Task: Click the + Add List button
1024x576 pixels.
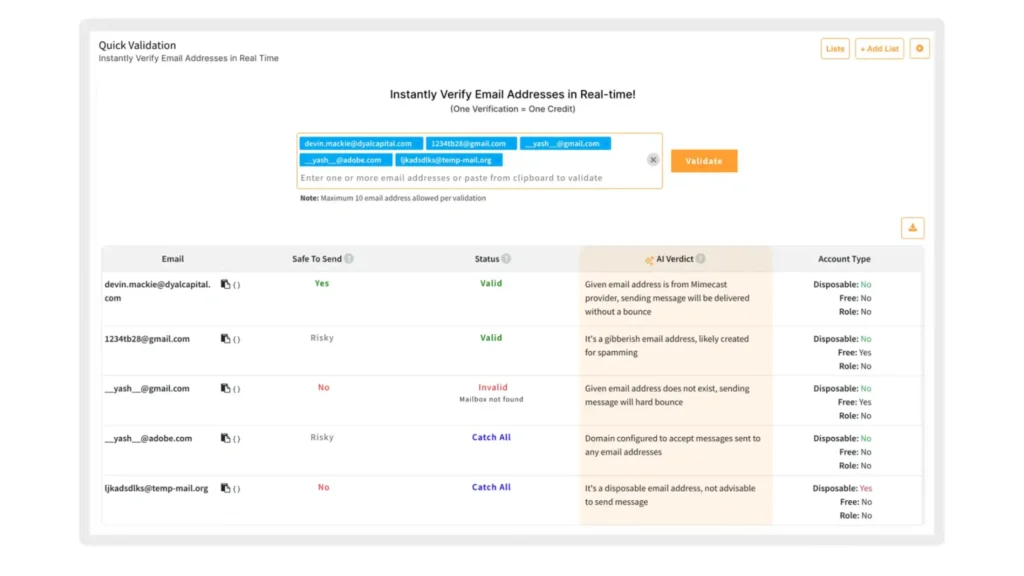Action: pos(879,48)
